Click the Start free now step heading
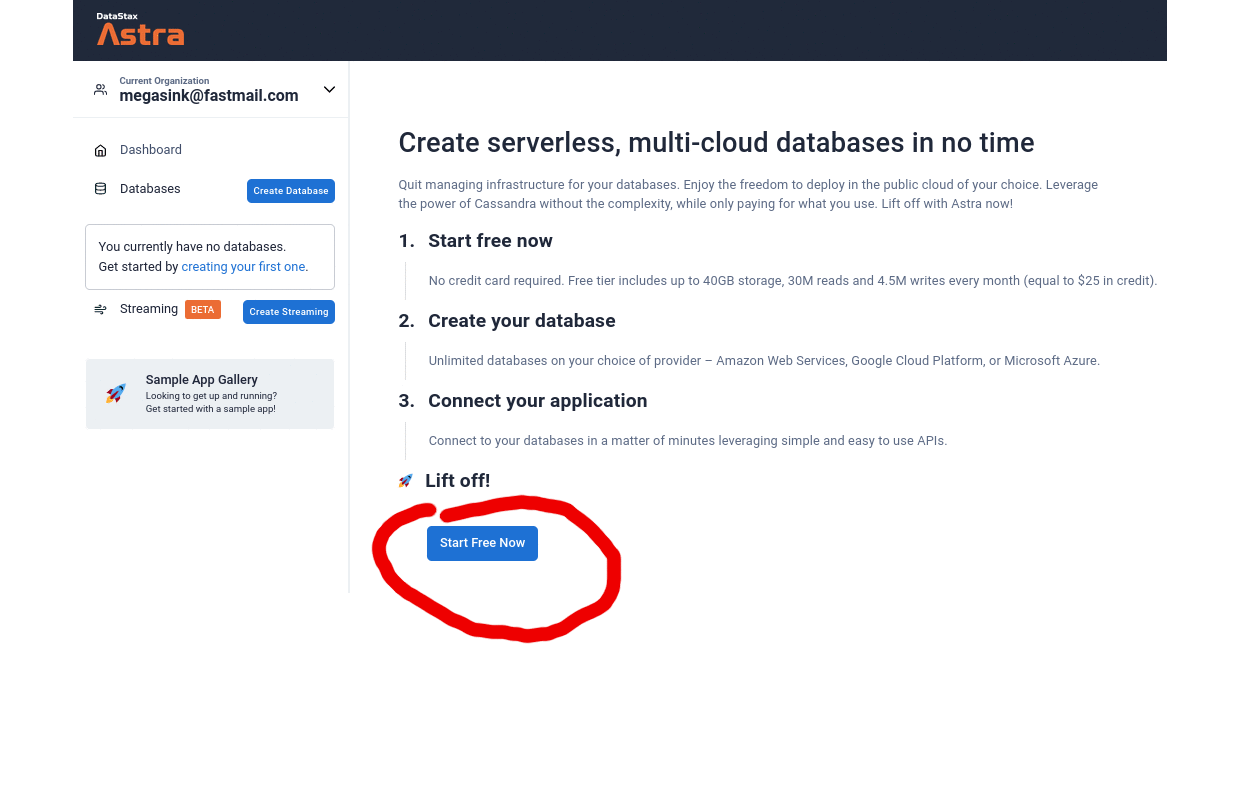 point(490,241)
